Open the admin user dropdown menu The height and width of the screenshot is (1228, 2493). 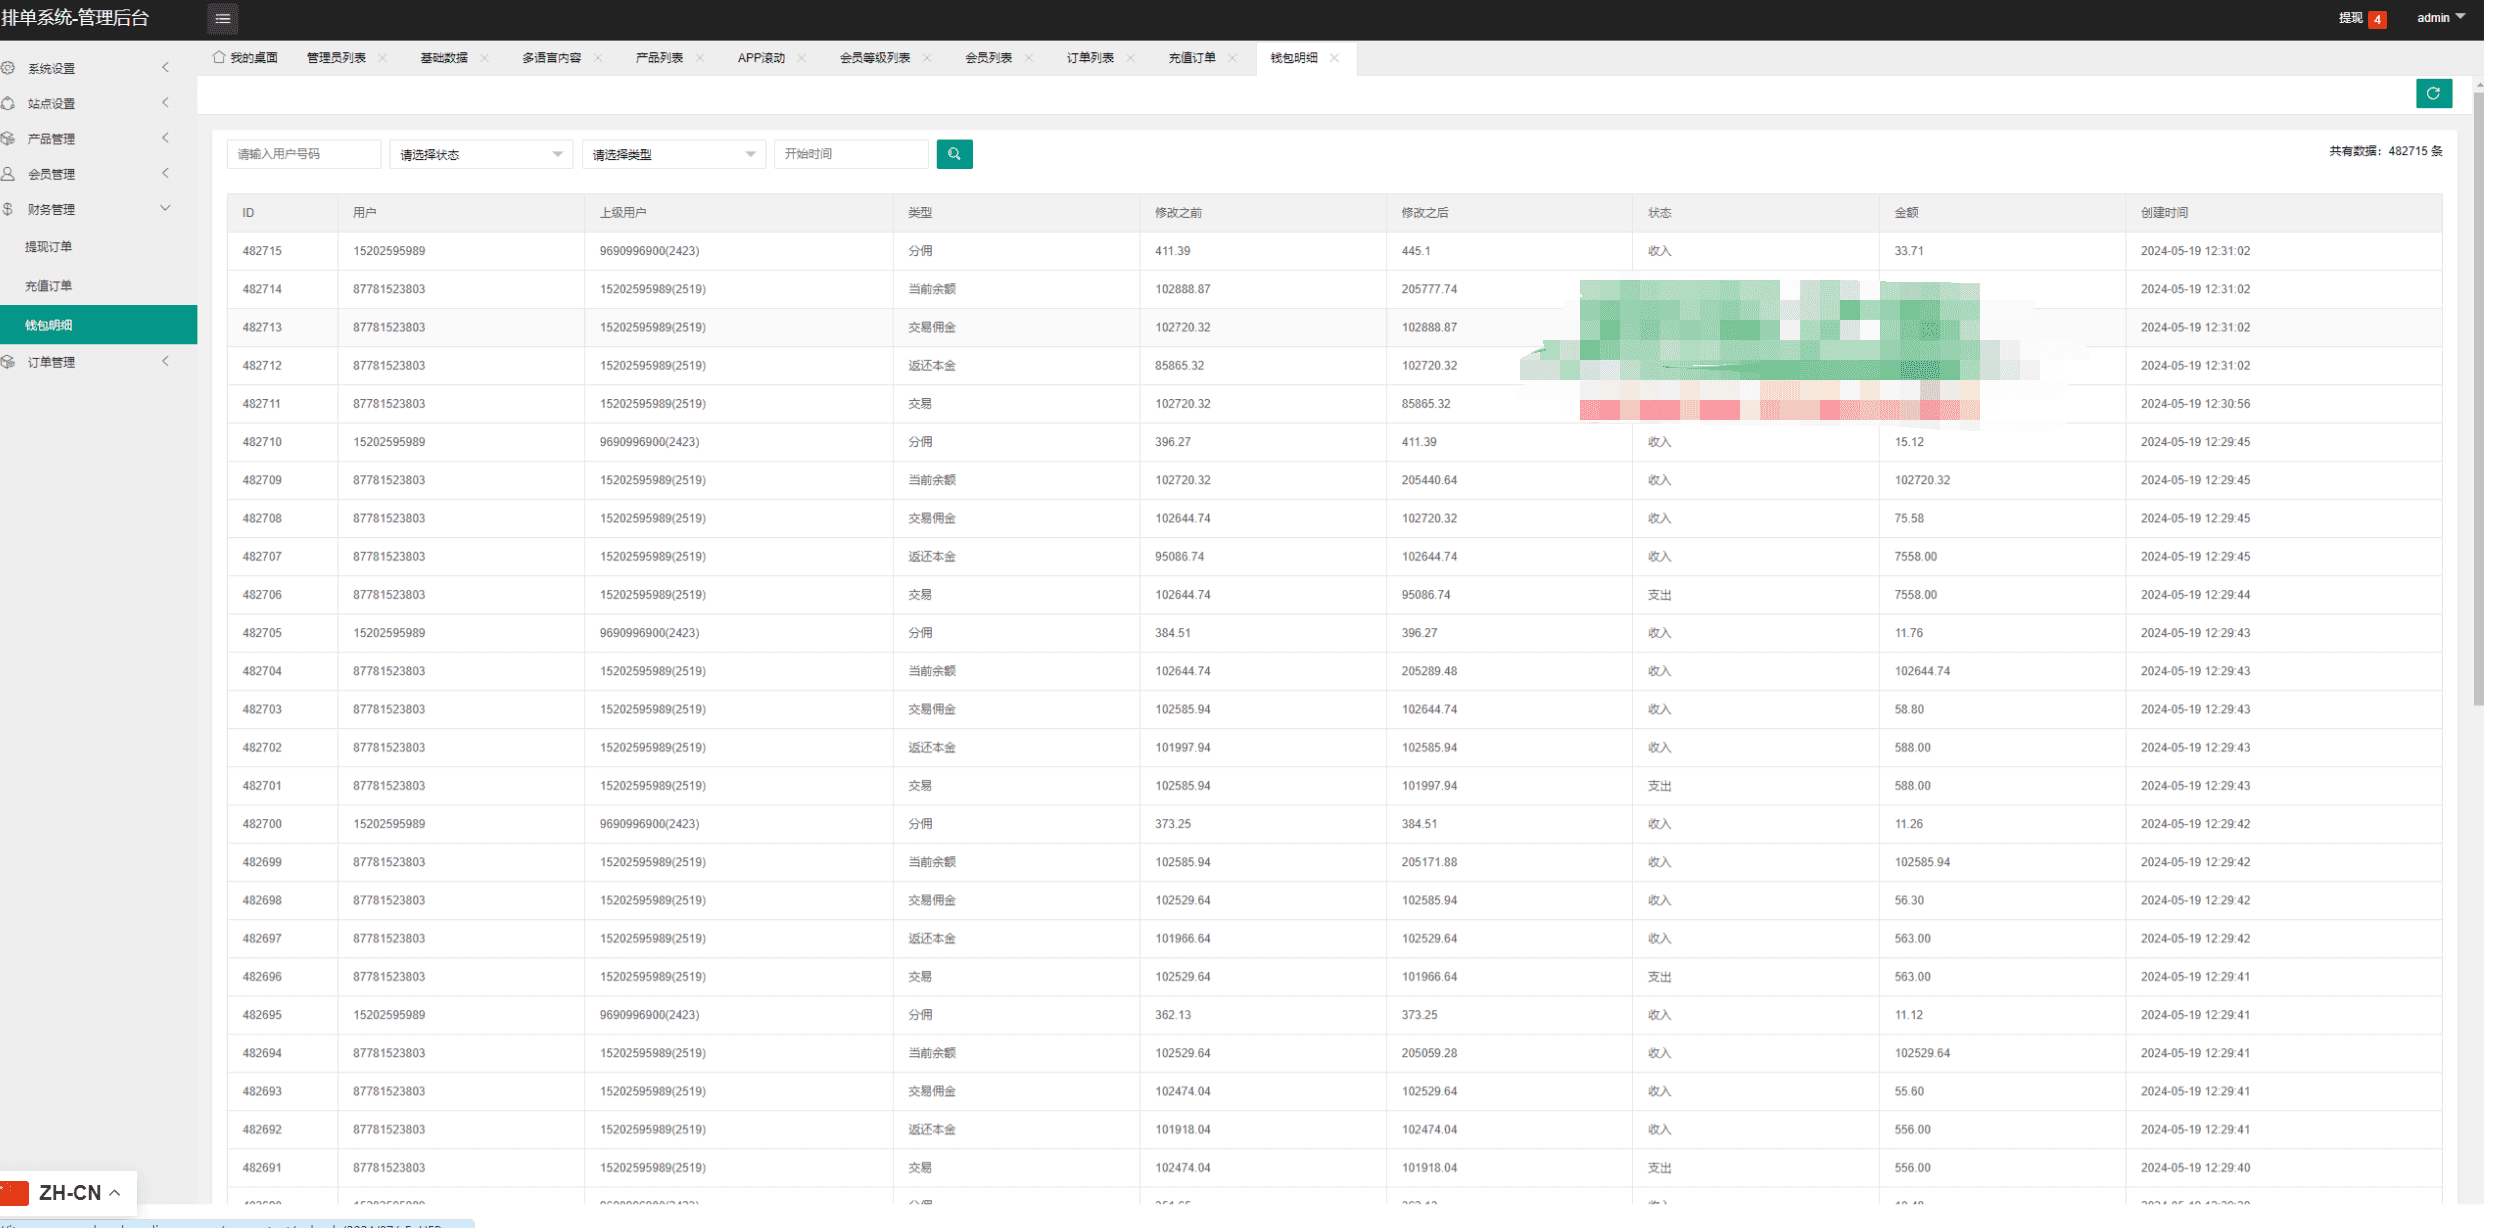pos(2440,18)
